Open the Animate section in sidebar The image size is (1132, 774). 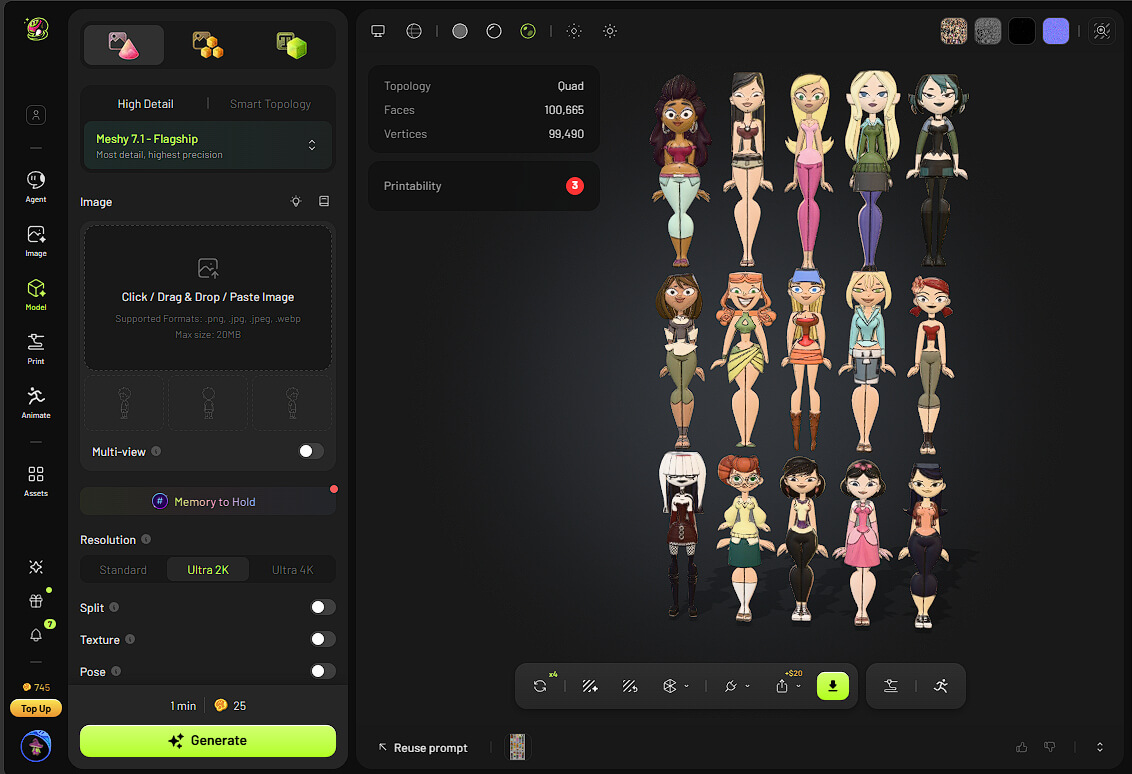tap(35, 403)
